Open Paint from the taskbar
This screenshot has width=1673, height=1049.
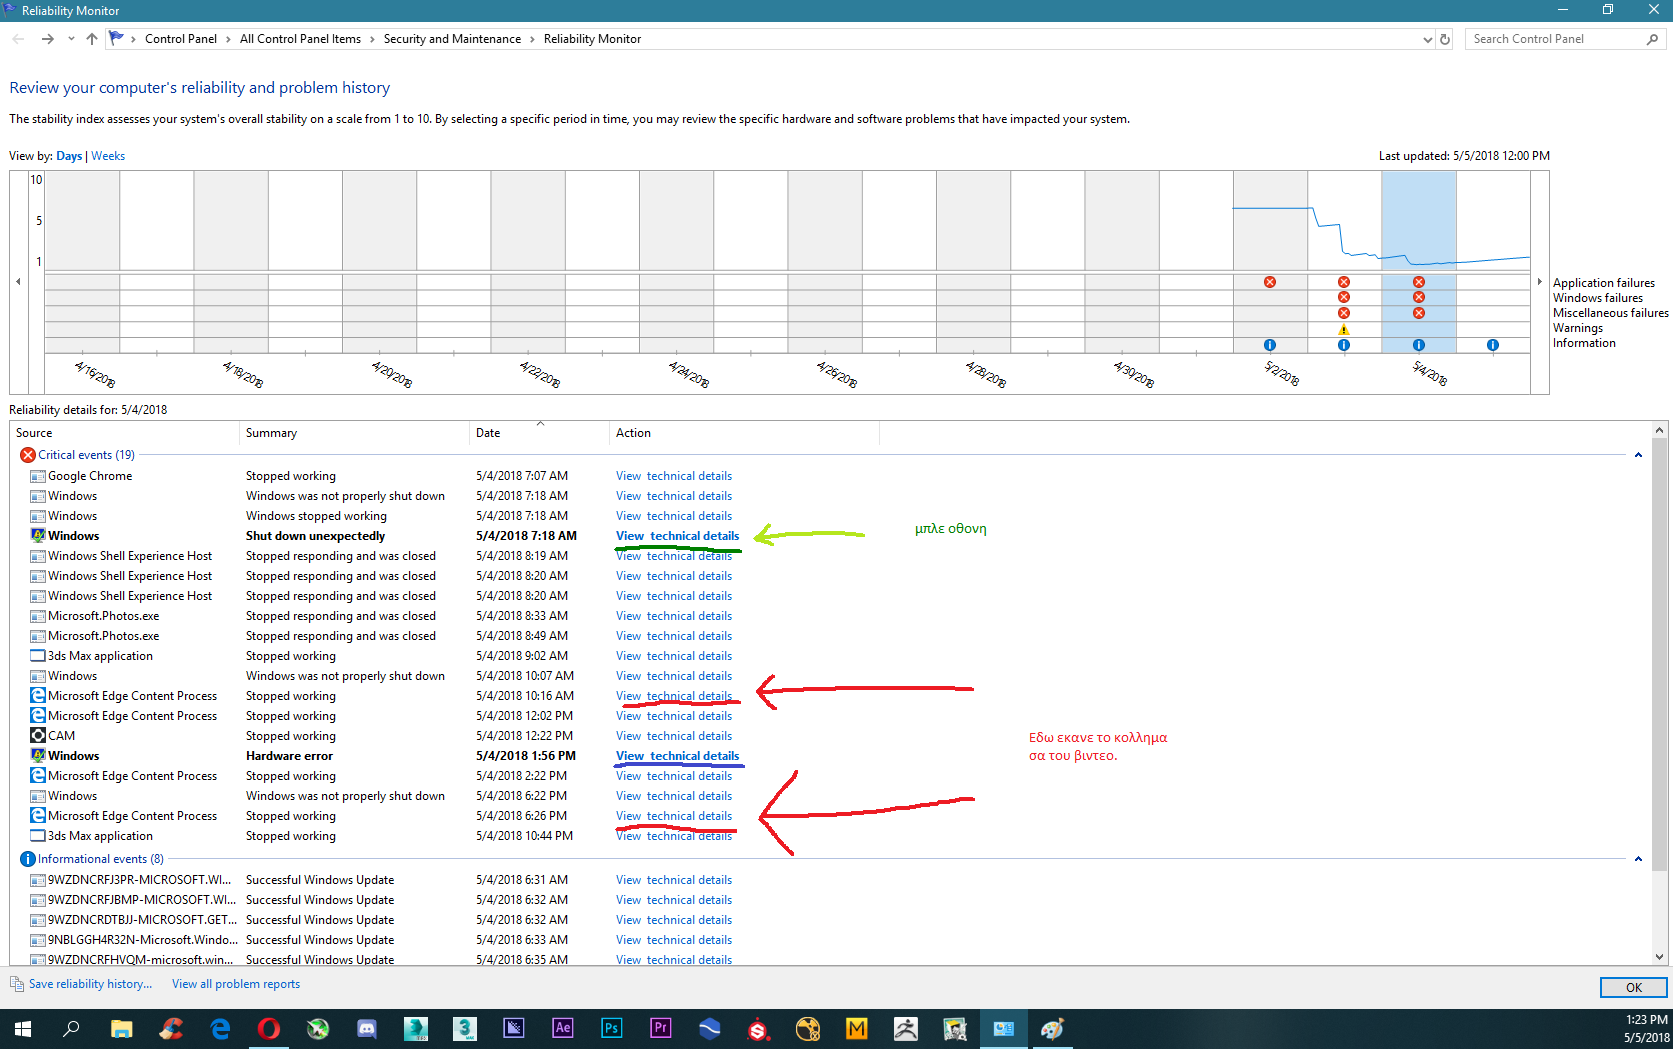[1053, 1029]
